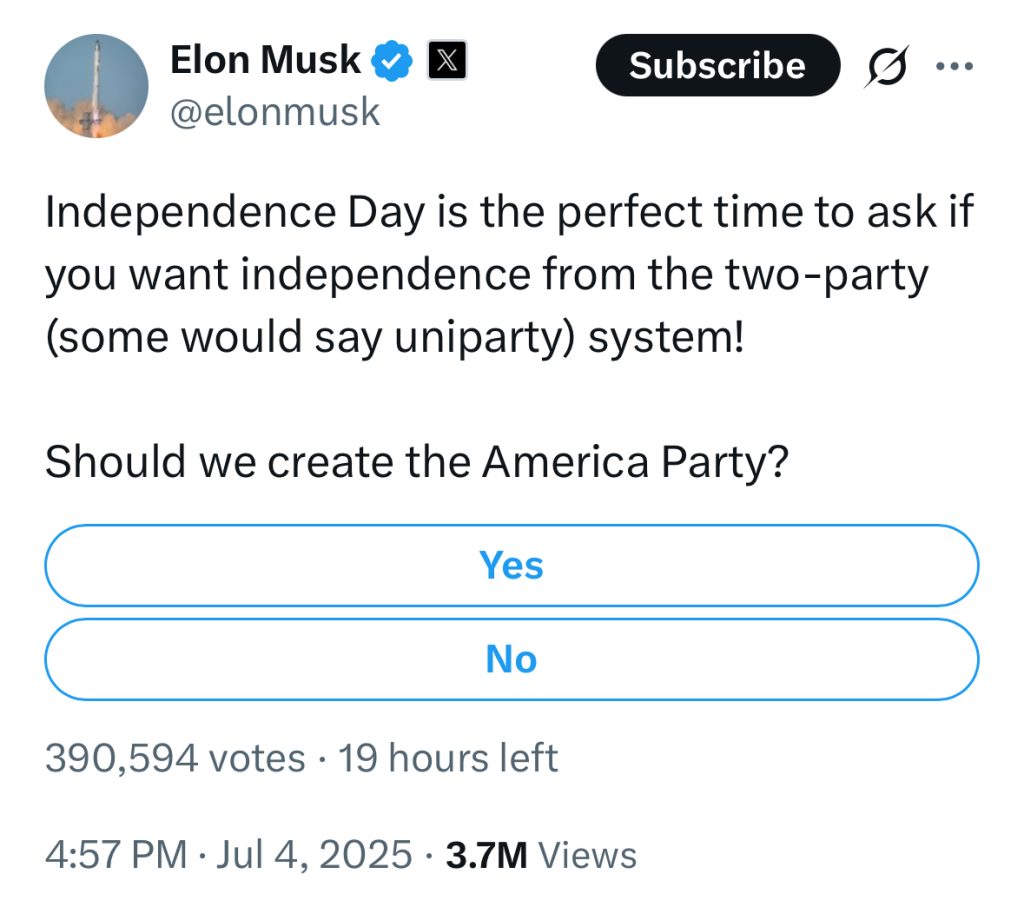Subscribe to Elon Musk's account
Viewport: 1024px width, 907px height.
(718, 65)
